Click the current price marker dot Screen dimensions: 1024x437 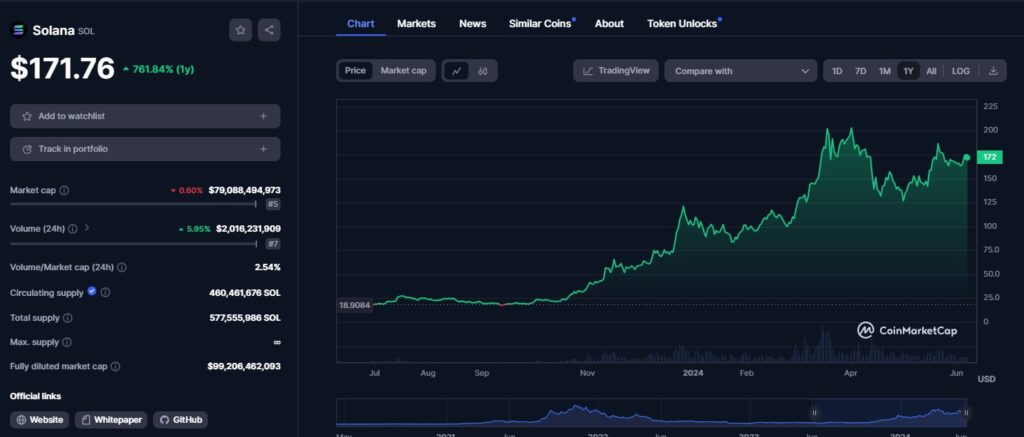(967, 157)
